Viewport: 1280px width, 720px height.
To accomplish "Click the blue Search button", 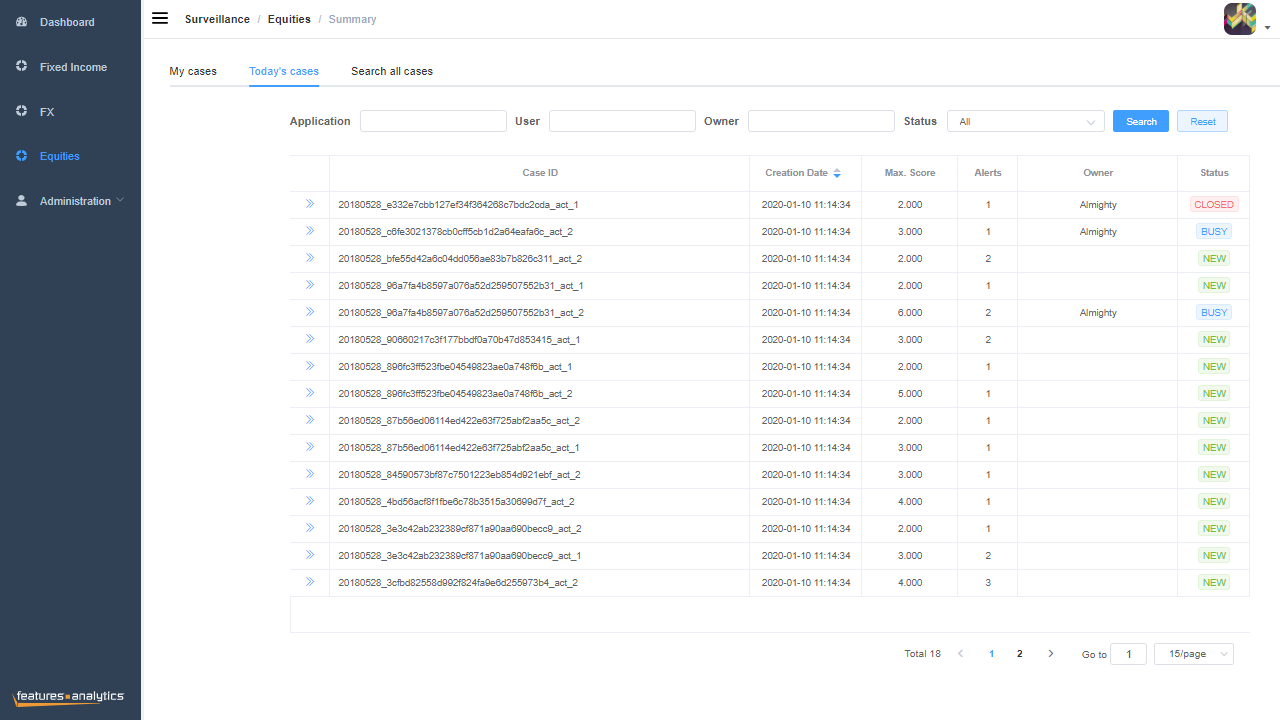I will point(1141,121).
